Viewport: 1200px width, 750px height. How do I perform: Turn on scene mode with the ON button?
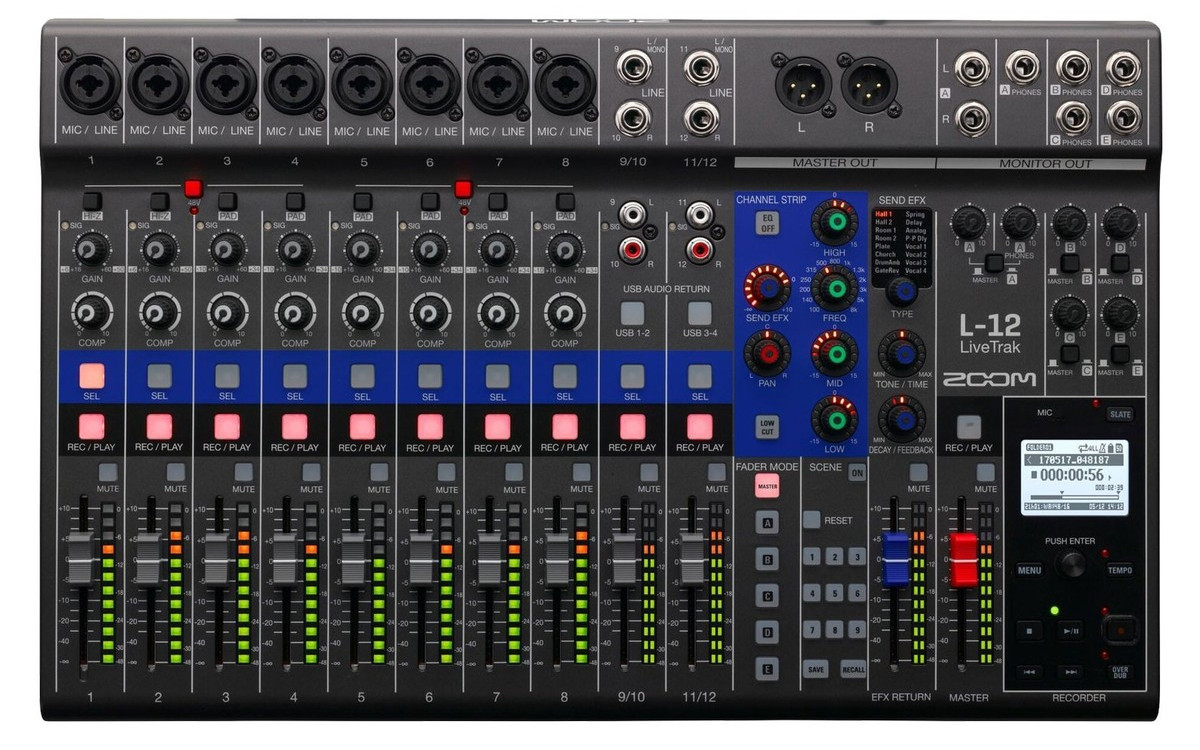(x=856, y=473)
